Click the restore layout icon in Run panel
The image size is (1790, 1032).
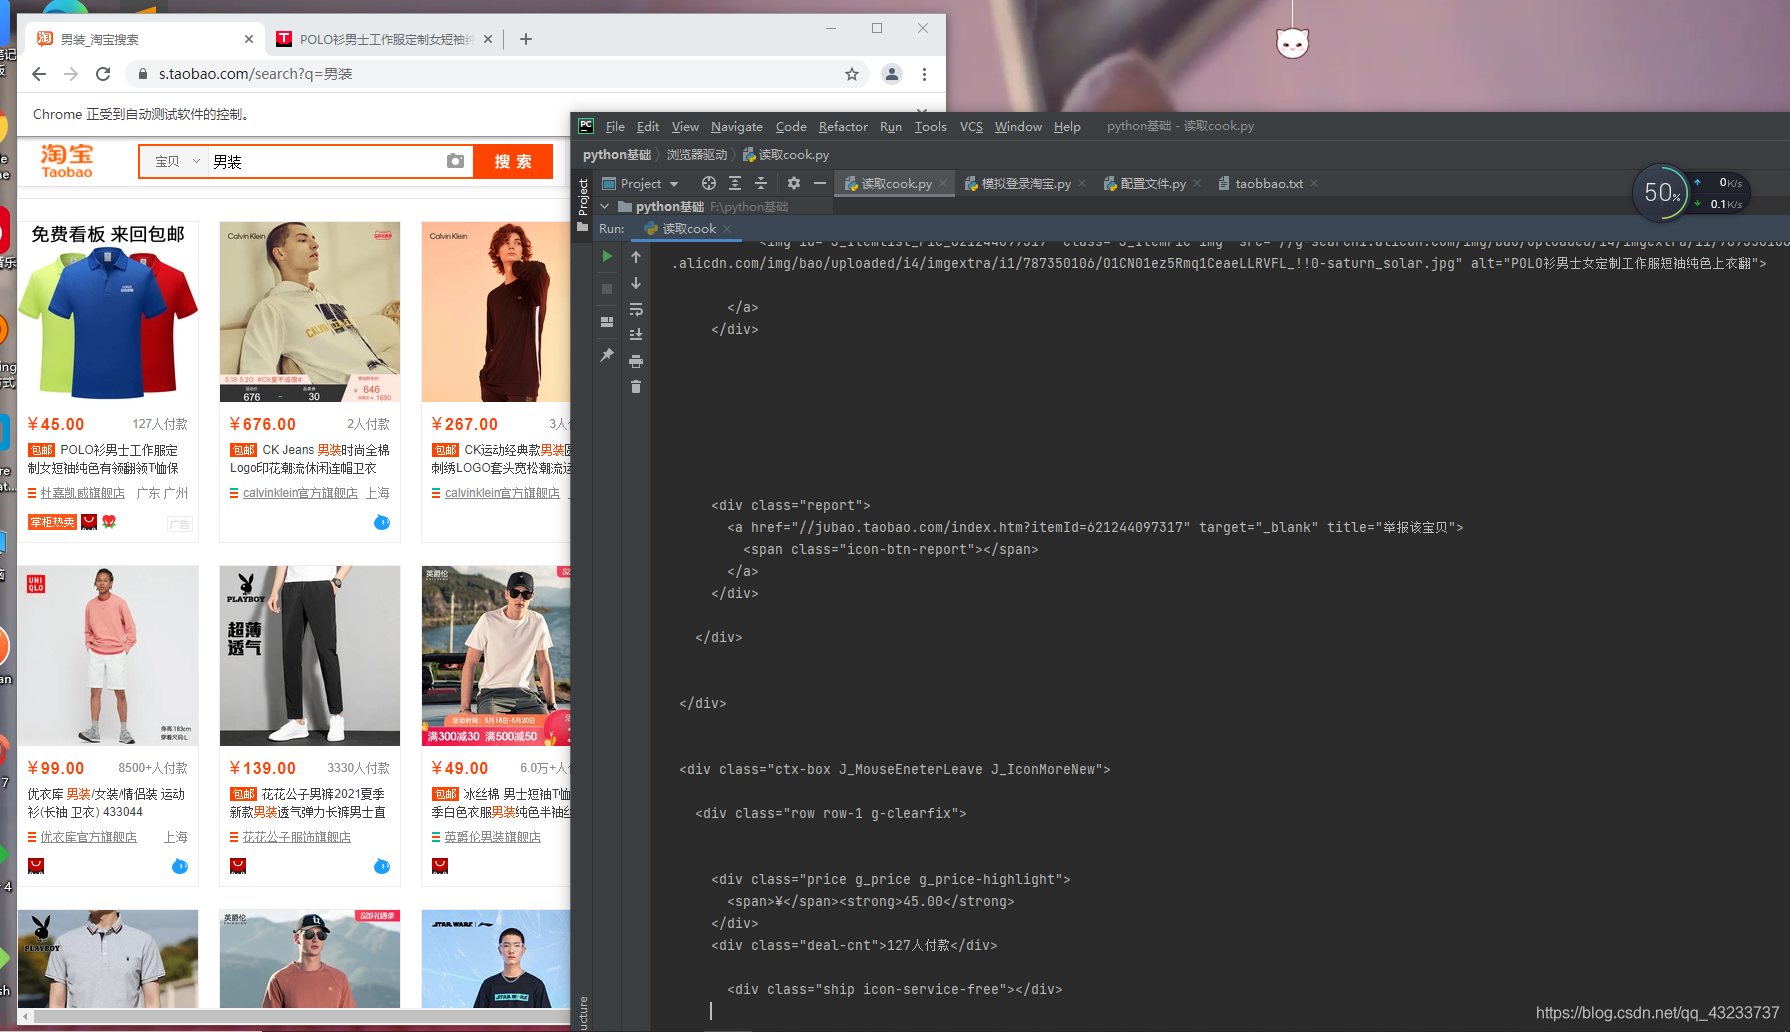[x=607, y=322]
